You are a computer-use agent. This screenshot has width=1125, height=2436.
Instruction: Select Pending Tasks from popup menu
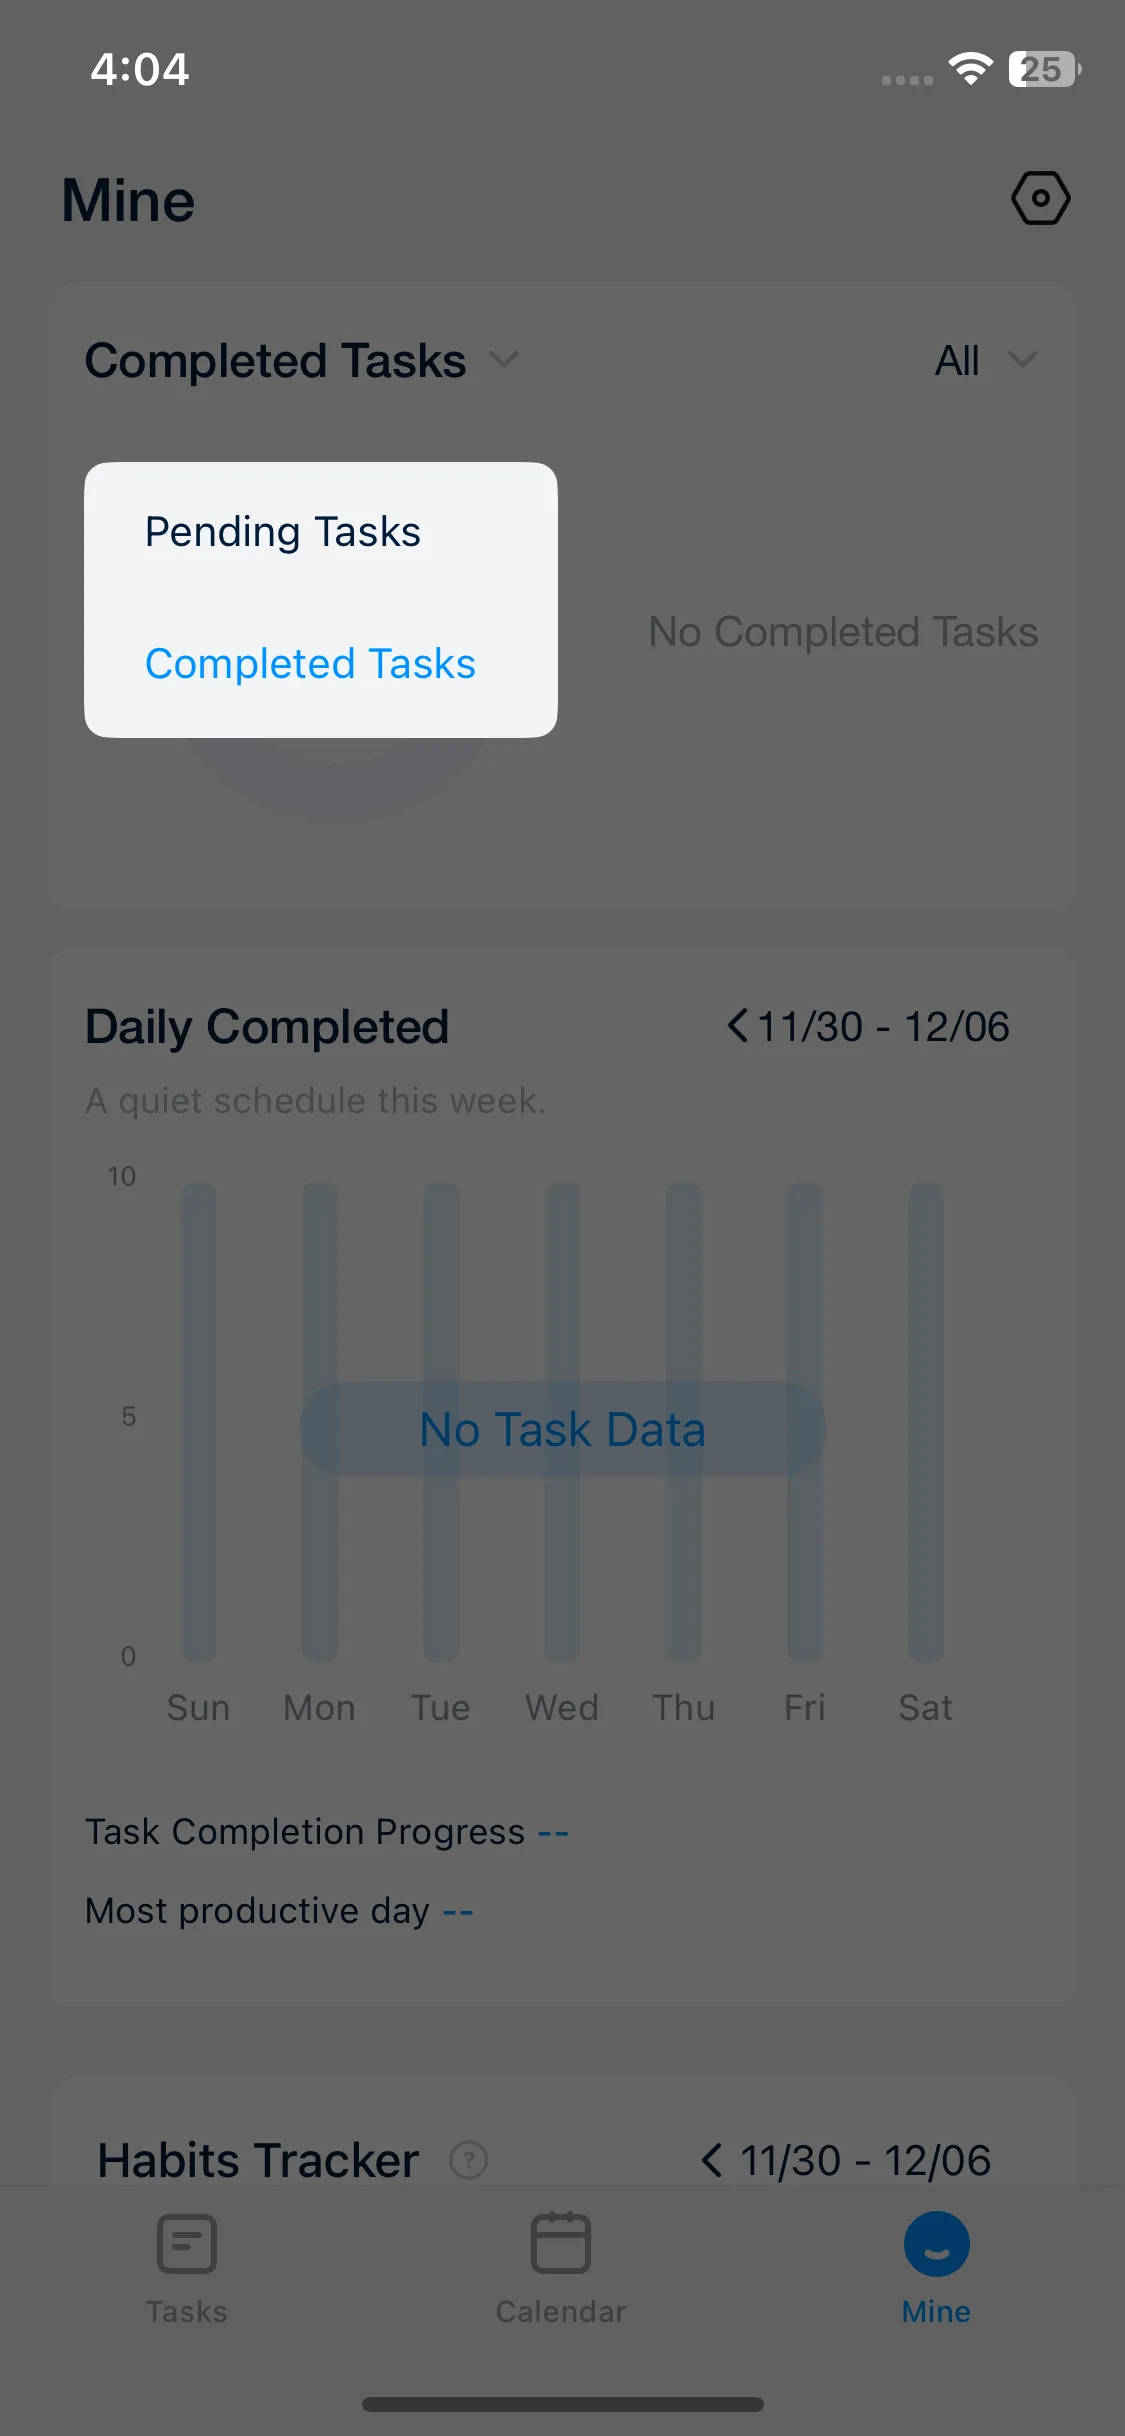tap(283, 532)
